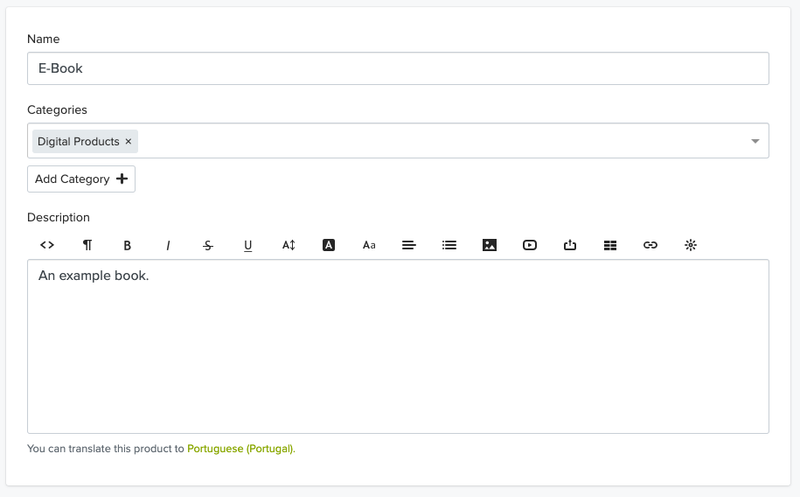Screen dimensions: 800x497
Task: Select the paragraph format icon
Action: (x=87, y=245)
